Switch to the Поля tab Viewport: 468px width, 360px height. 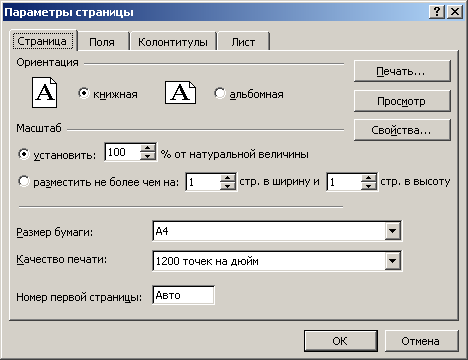(x=102, y=42)
